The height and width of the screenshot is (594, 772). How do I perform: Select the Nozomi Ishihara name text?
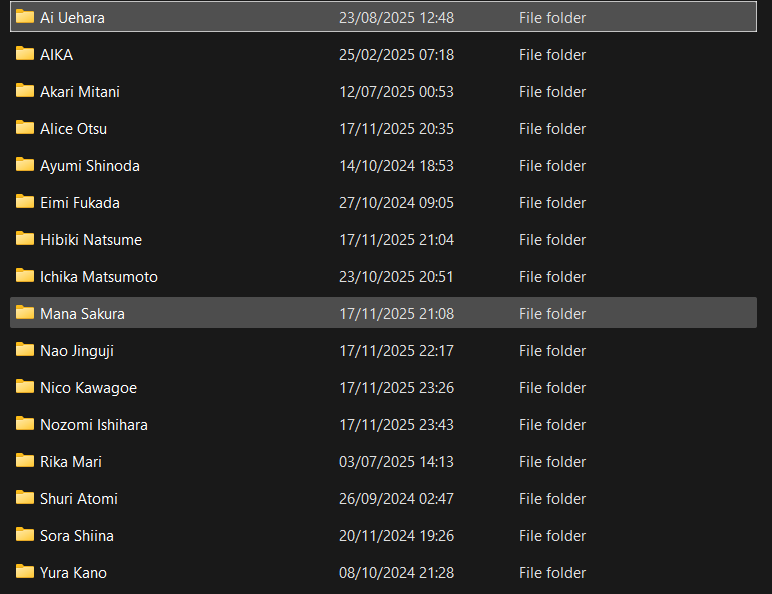click(94, 425)
